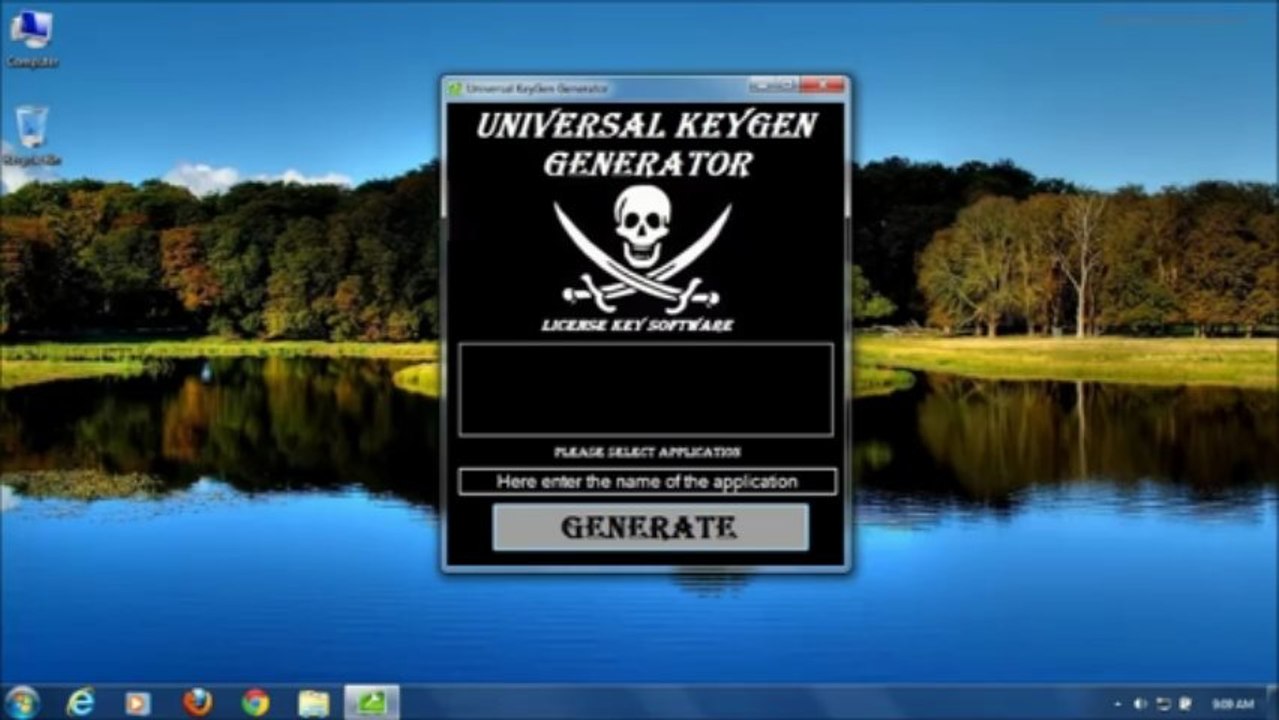Click the pirate skull and swords logo
1279x720 pixels.
pyautogui.click(x=642, y=248)
